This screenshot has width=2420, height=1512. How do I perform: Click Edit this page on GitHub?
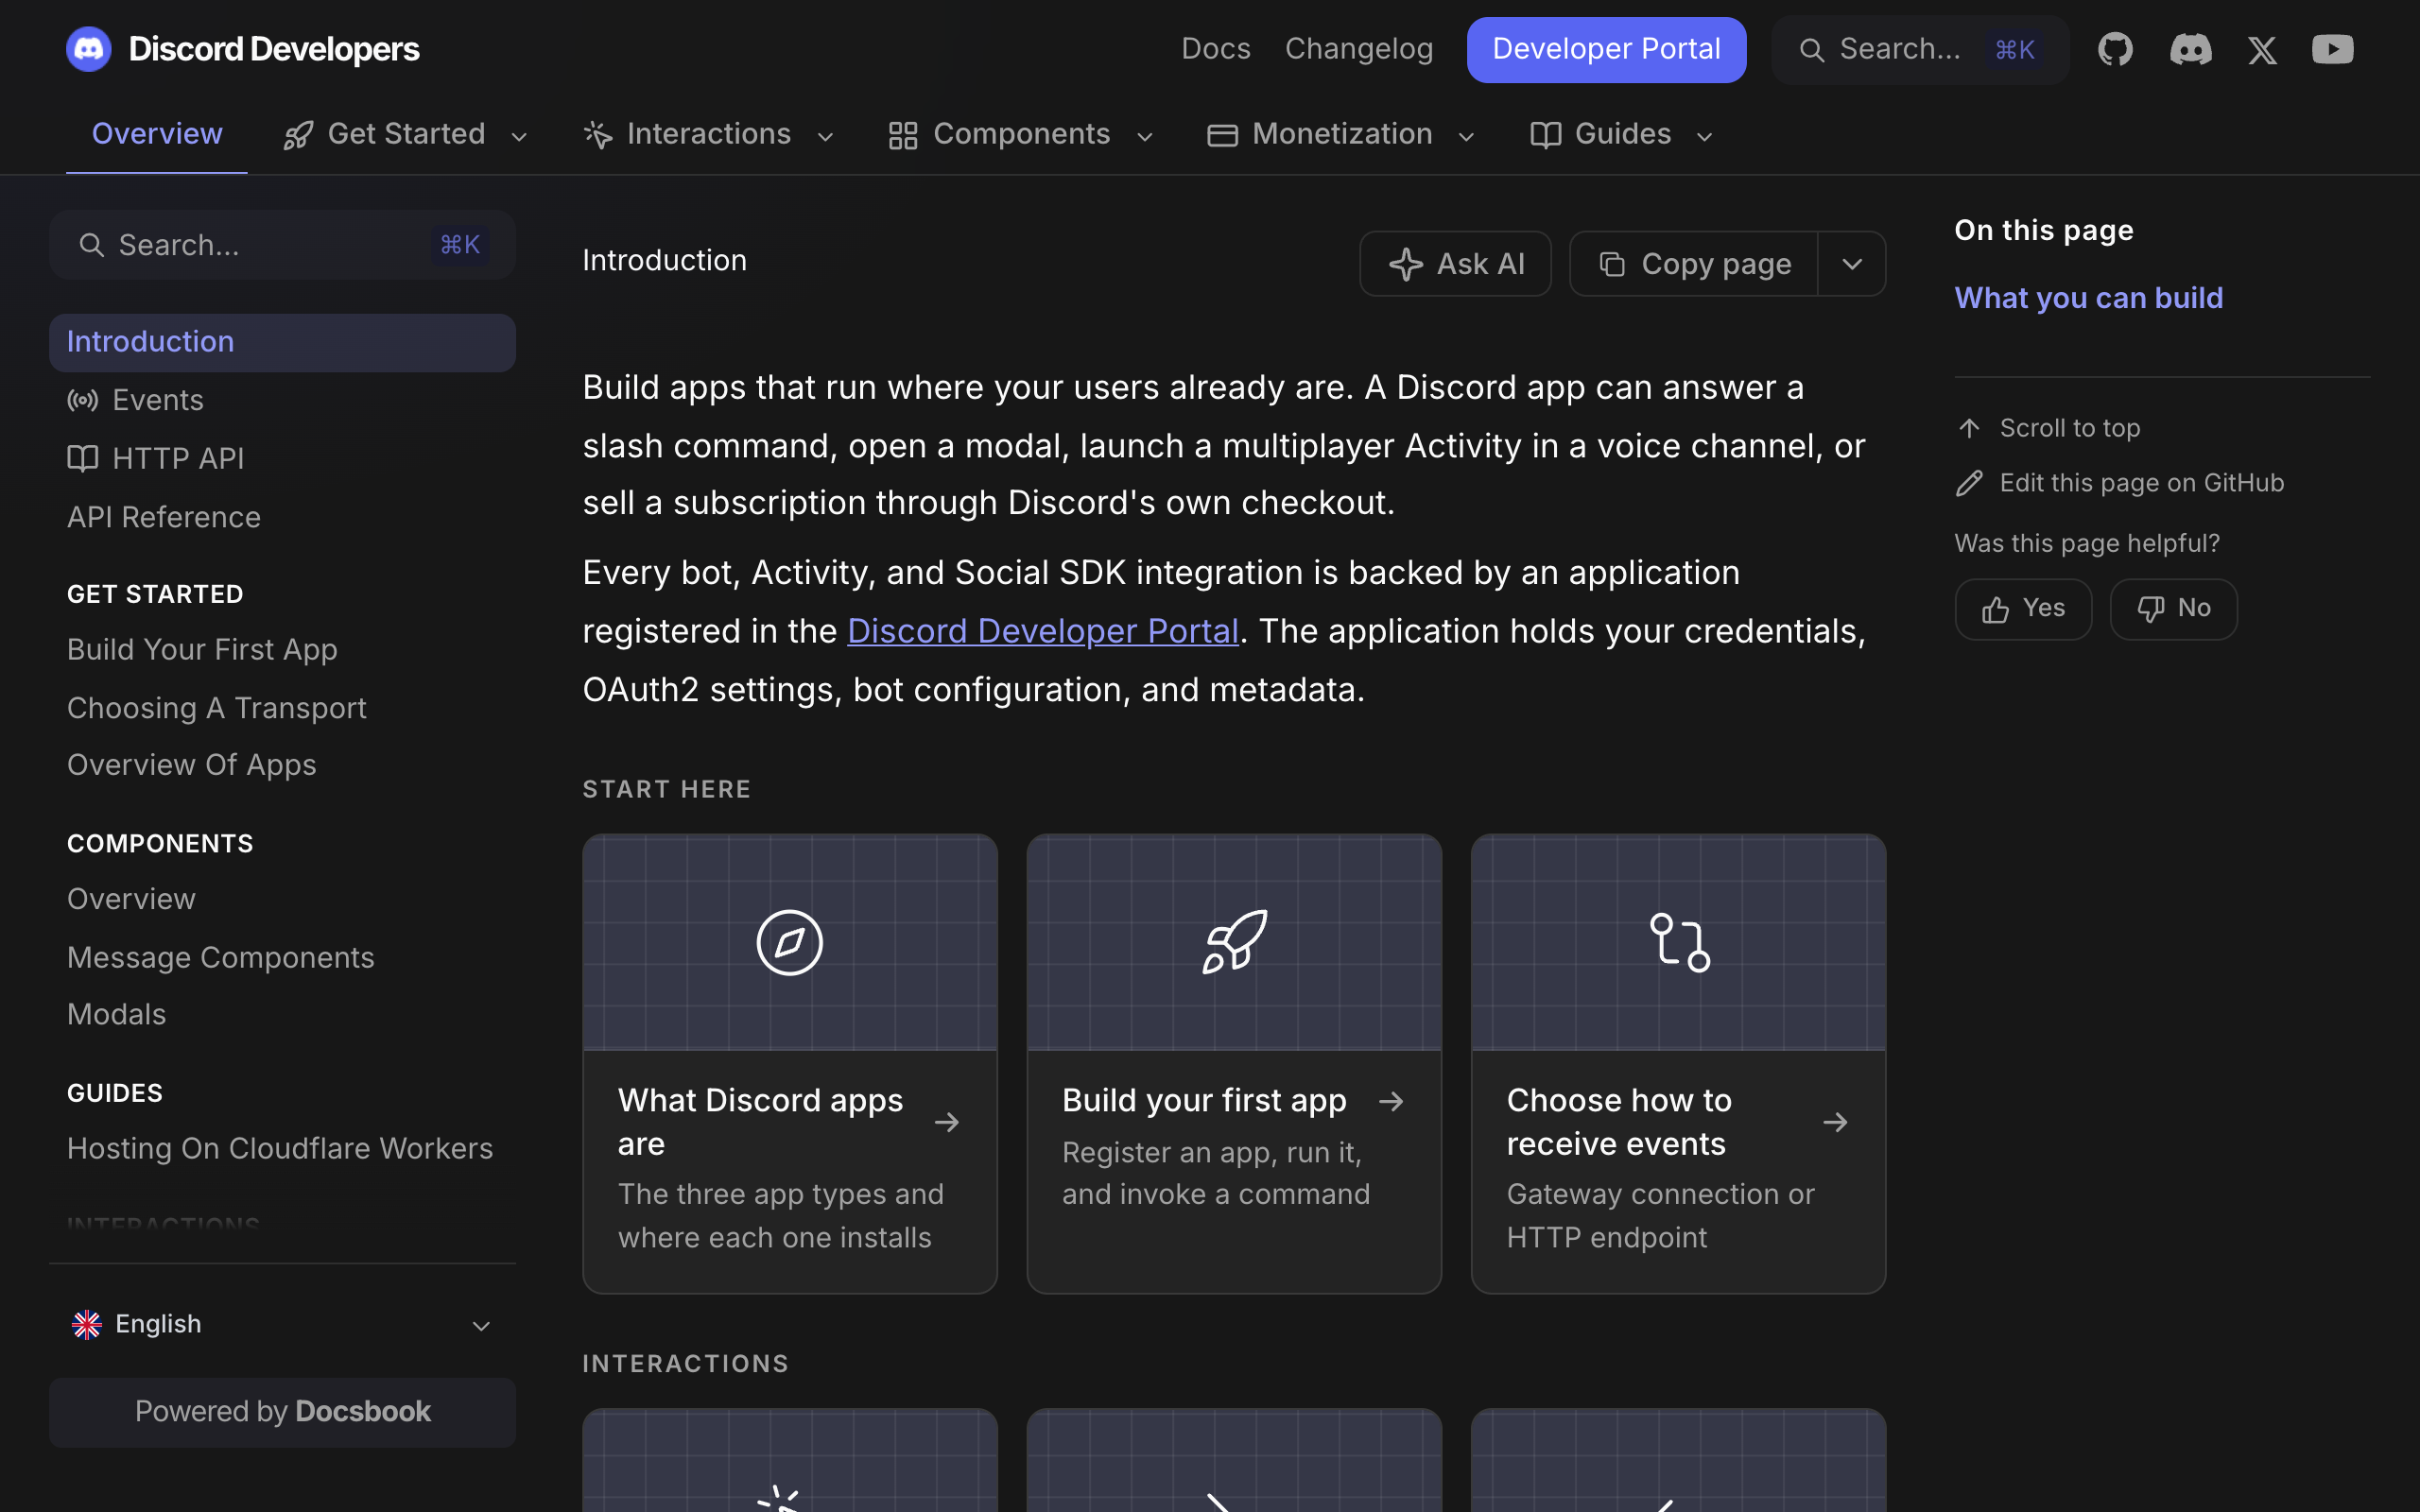[2142, 484]
